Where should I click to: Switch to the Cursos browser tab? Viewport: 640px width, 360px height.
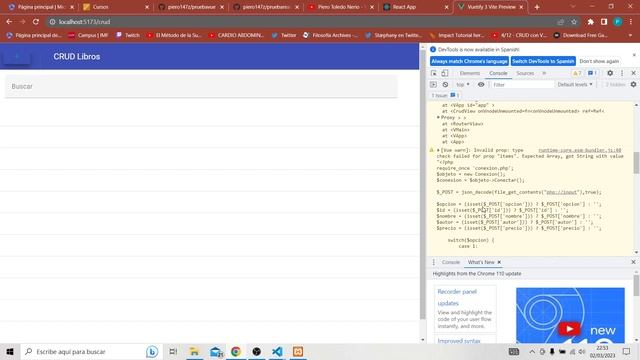[x=115, y=7]
